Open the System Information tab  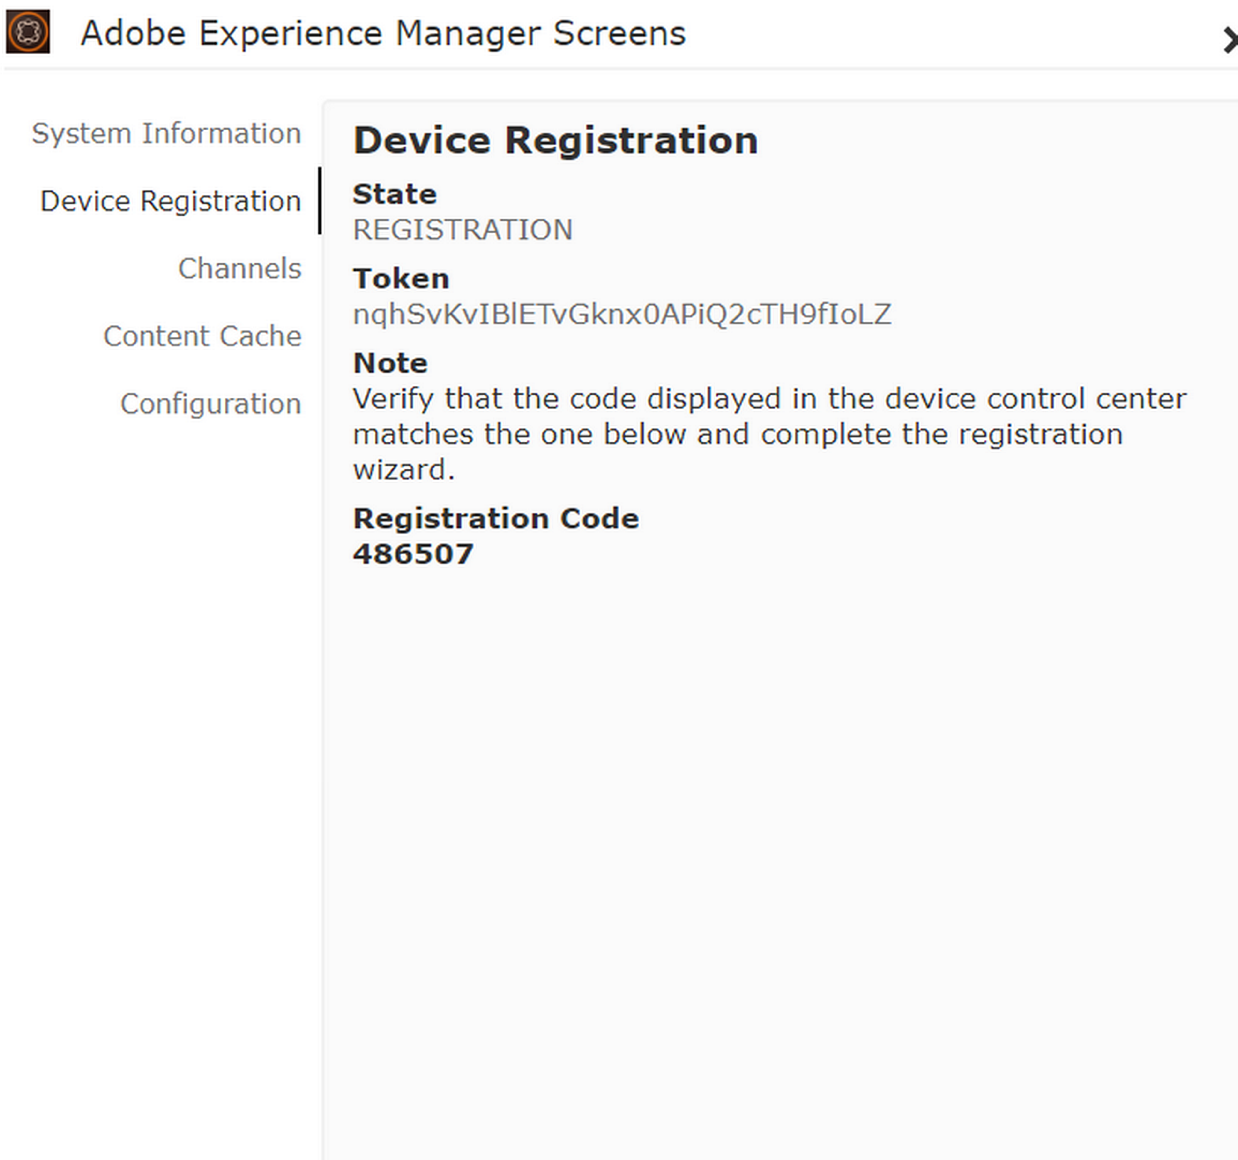click(166, 133)
